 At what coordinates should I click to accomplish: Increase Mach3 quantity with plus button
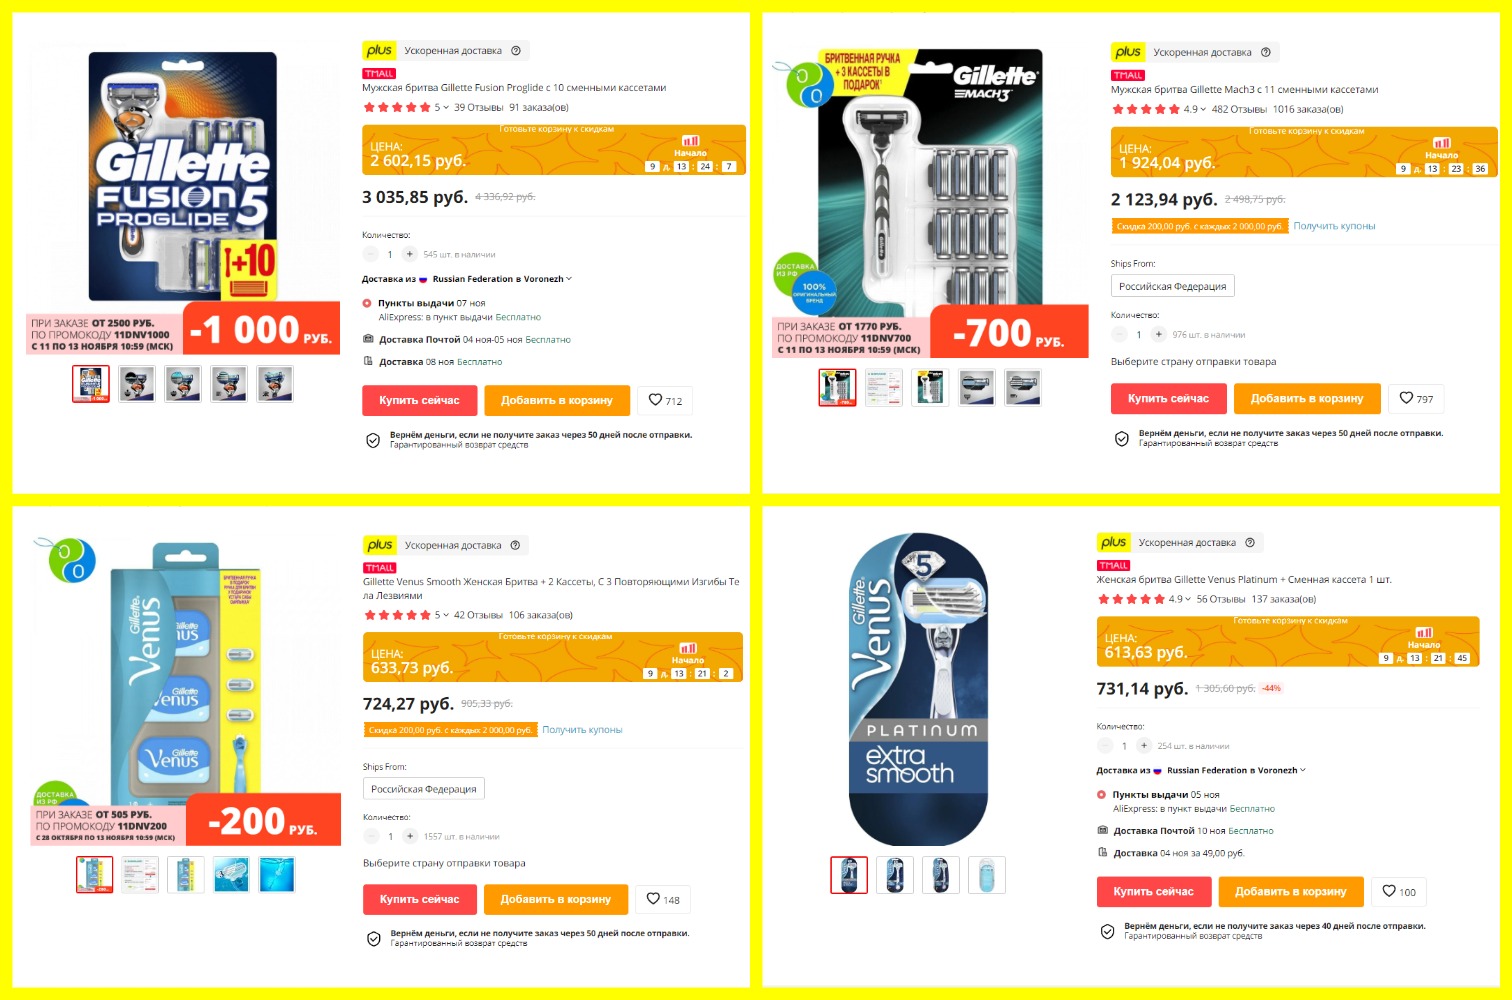[x=1158, y=335]
